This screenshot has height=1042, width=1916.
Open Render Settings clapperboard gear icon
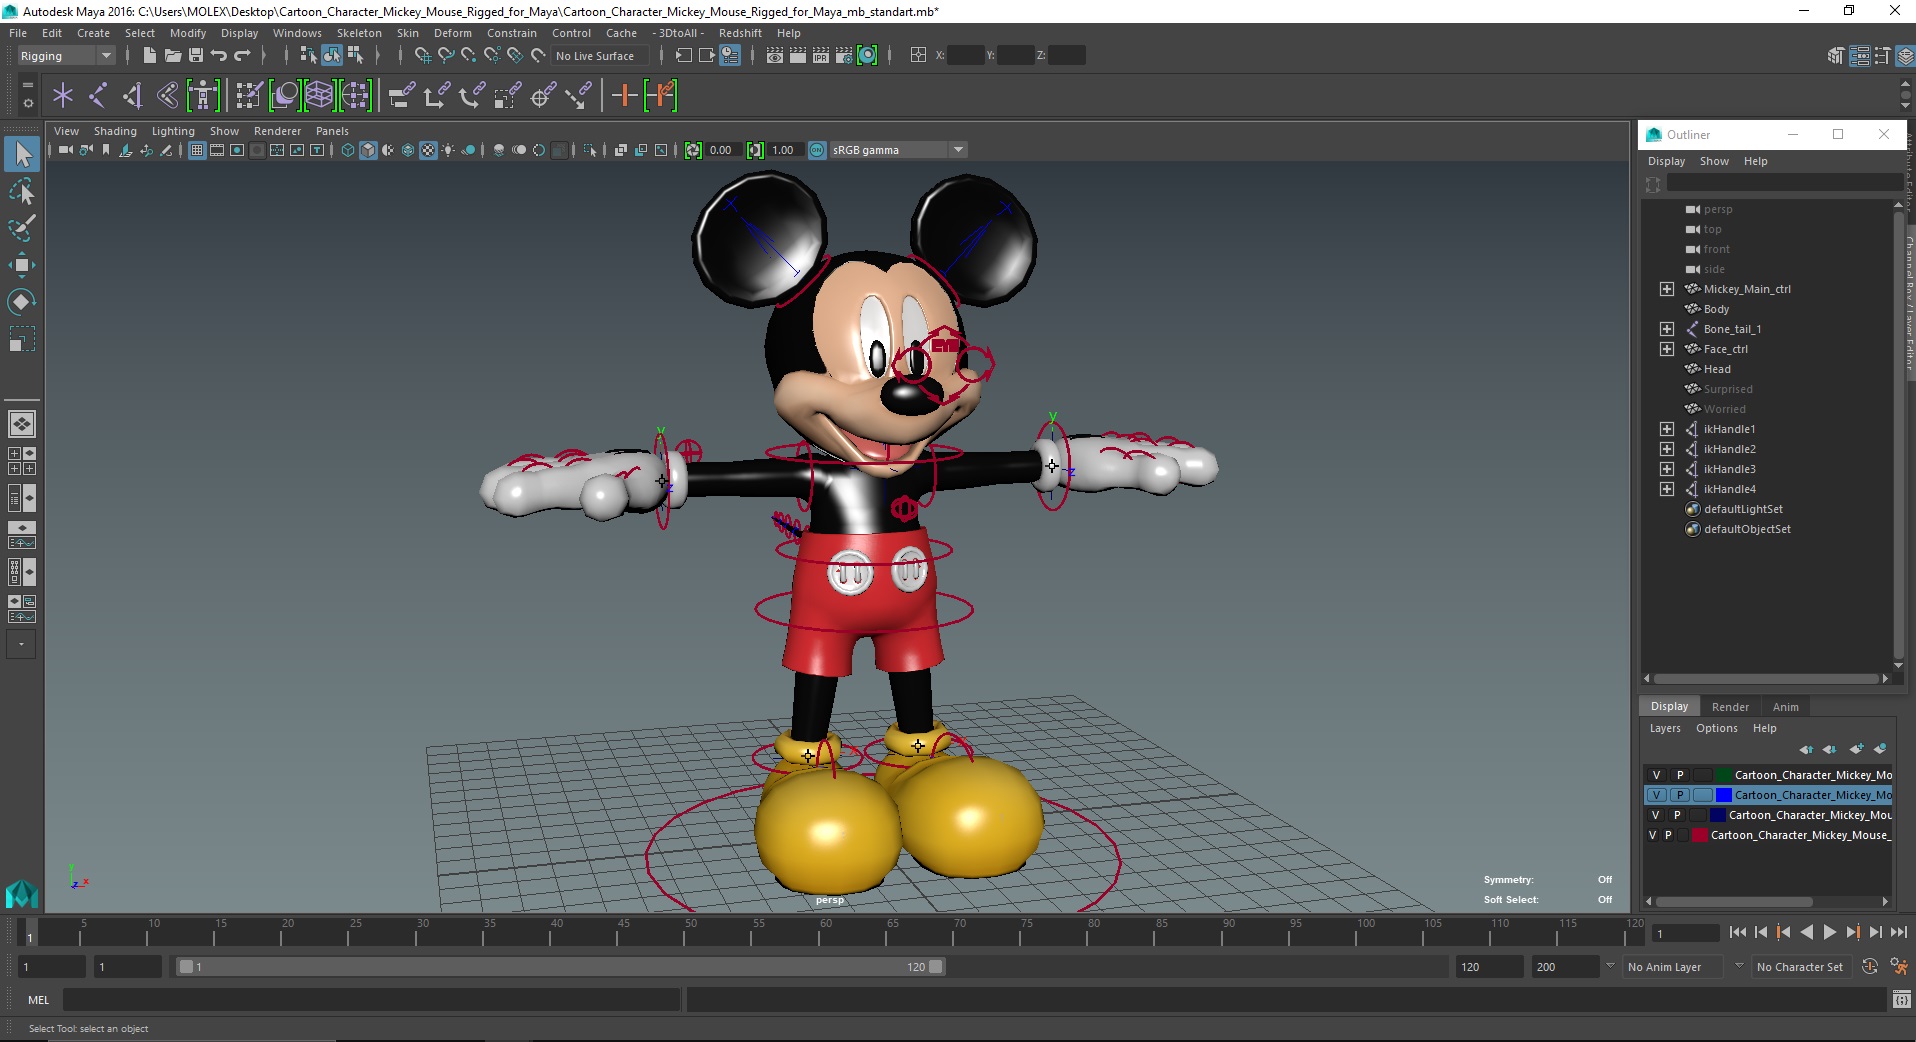844,56
